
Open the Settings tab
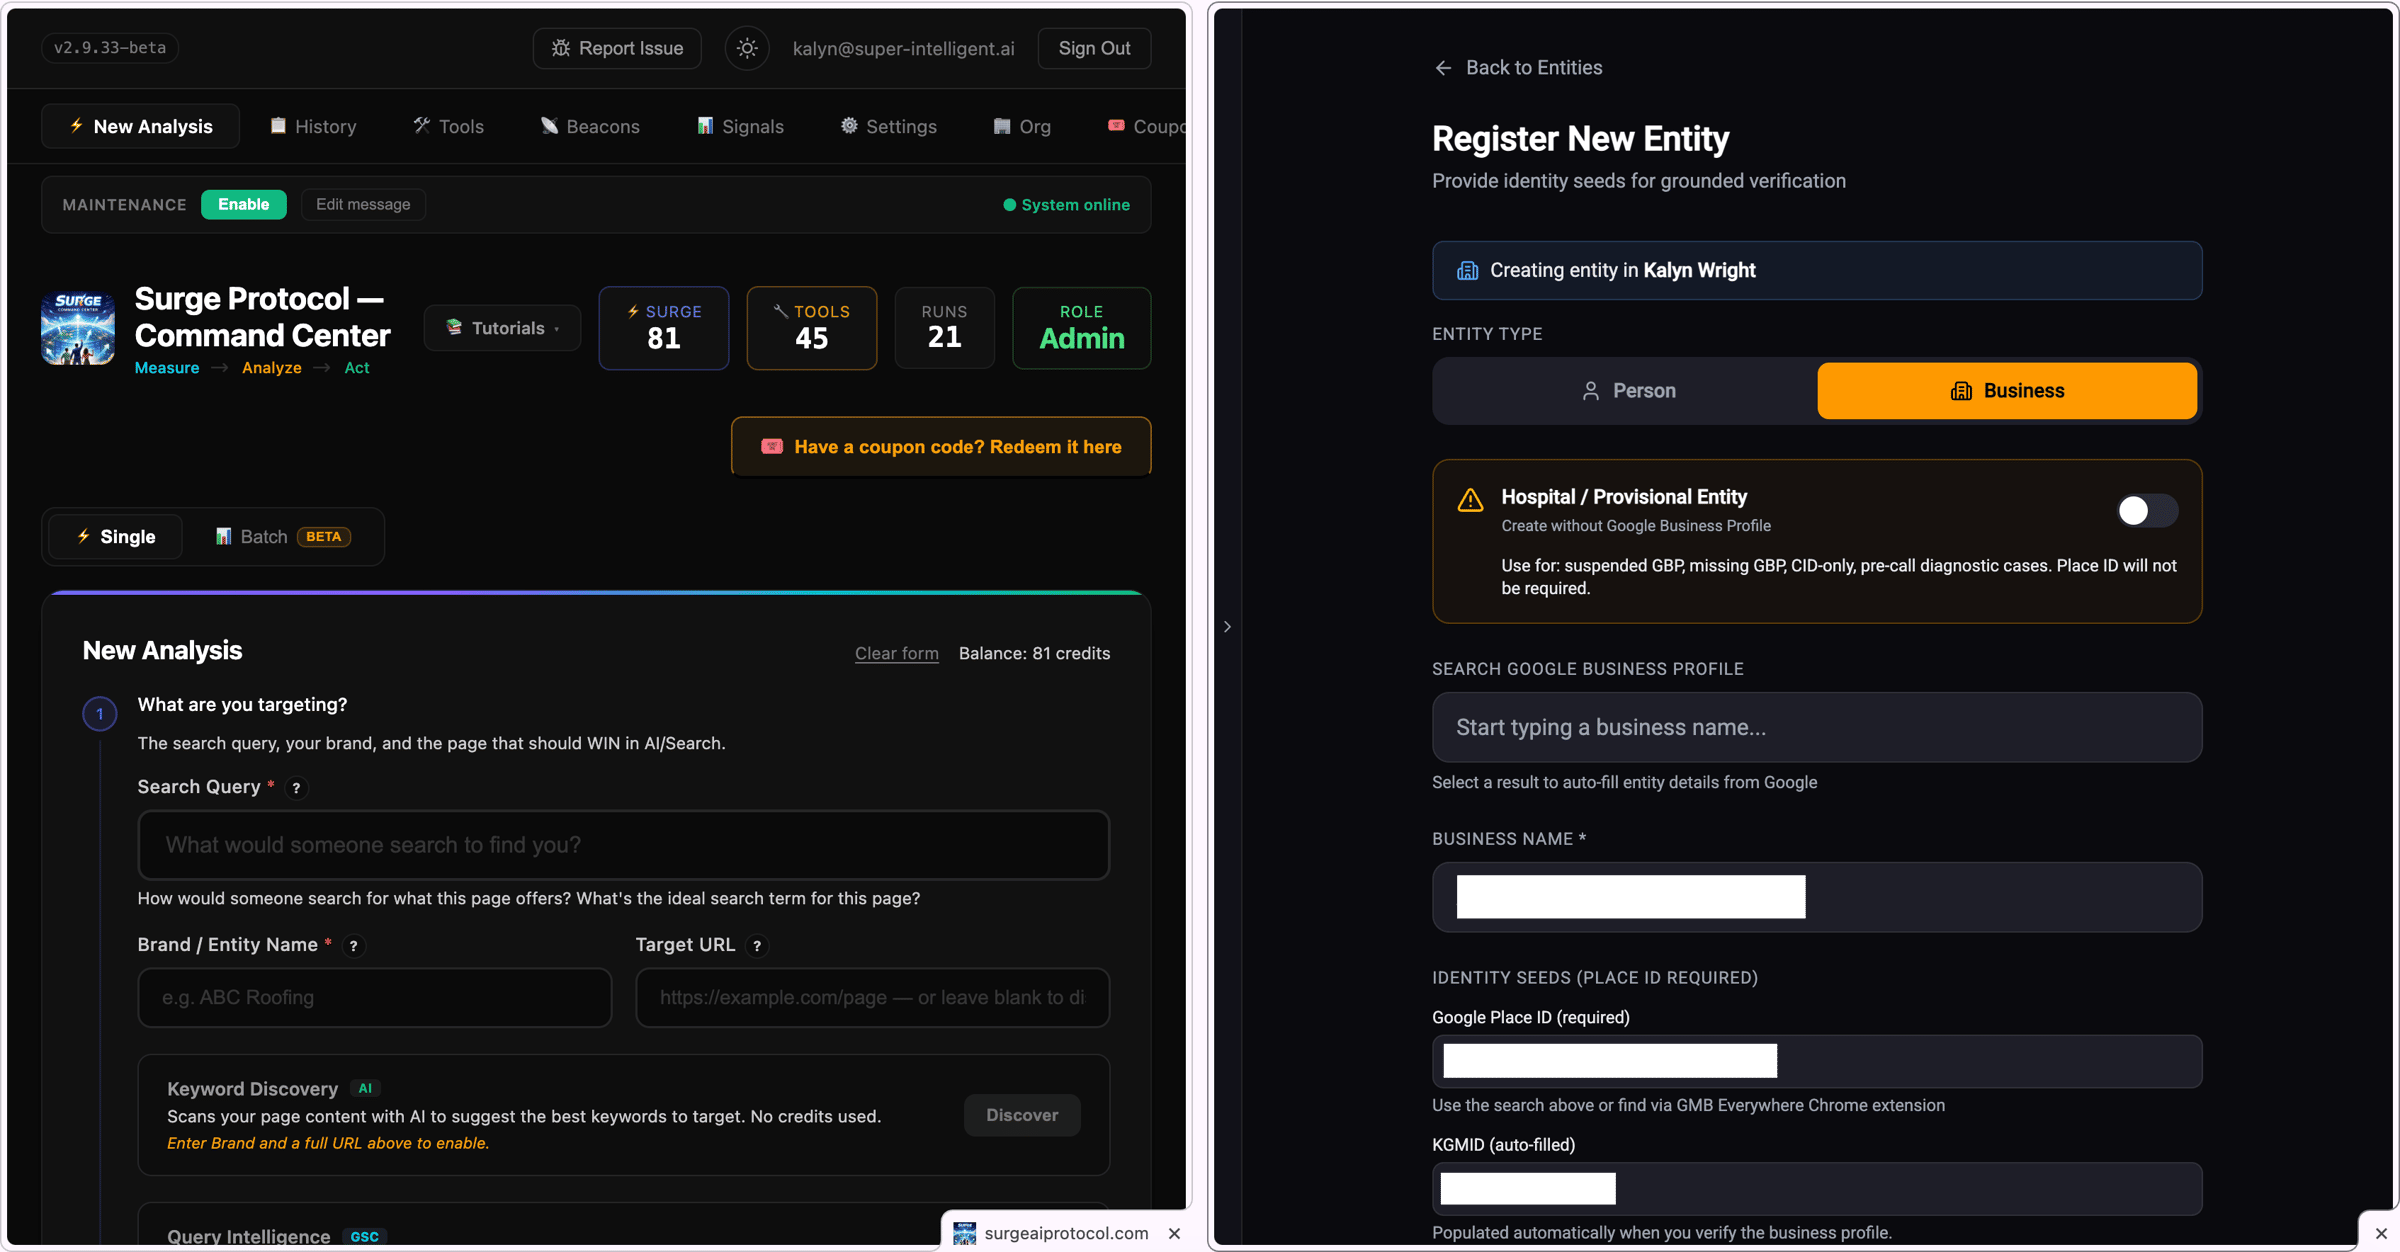click(x=888, y=126)
